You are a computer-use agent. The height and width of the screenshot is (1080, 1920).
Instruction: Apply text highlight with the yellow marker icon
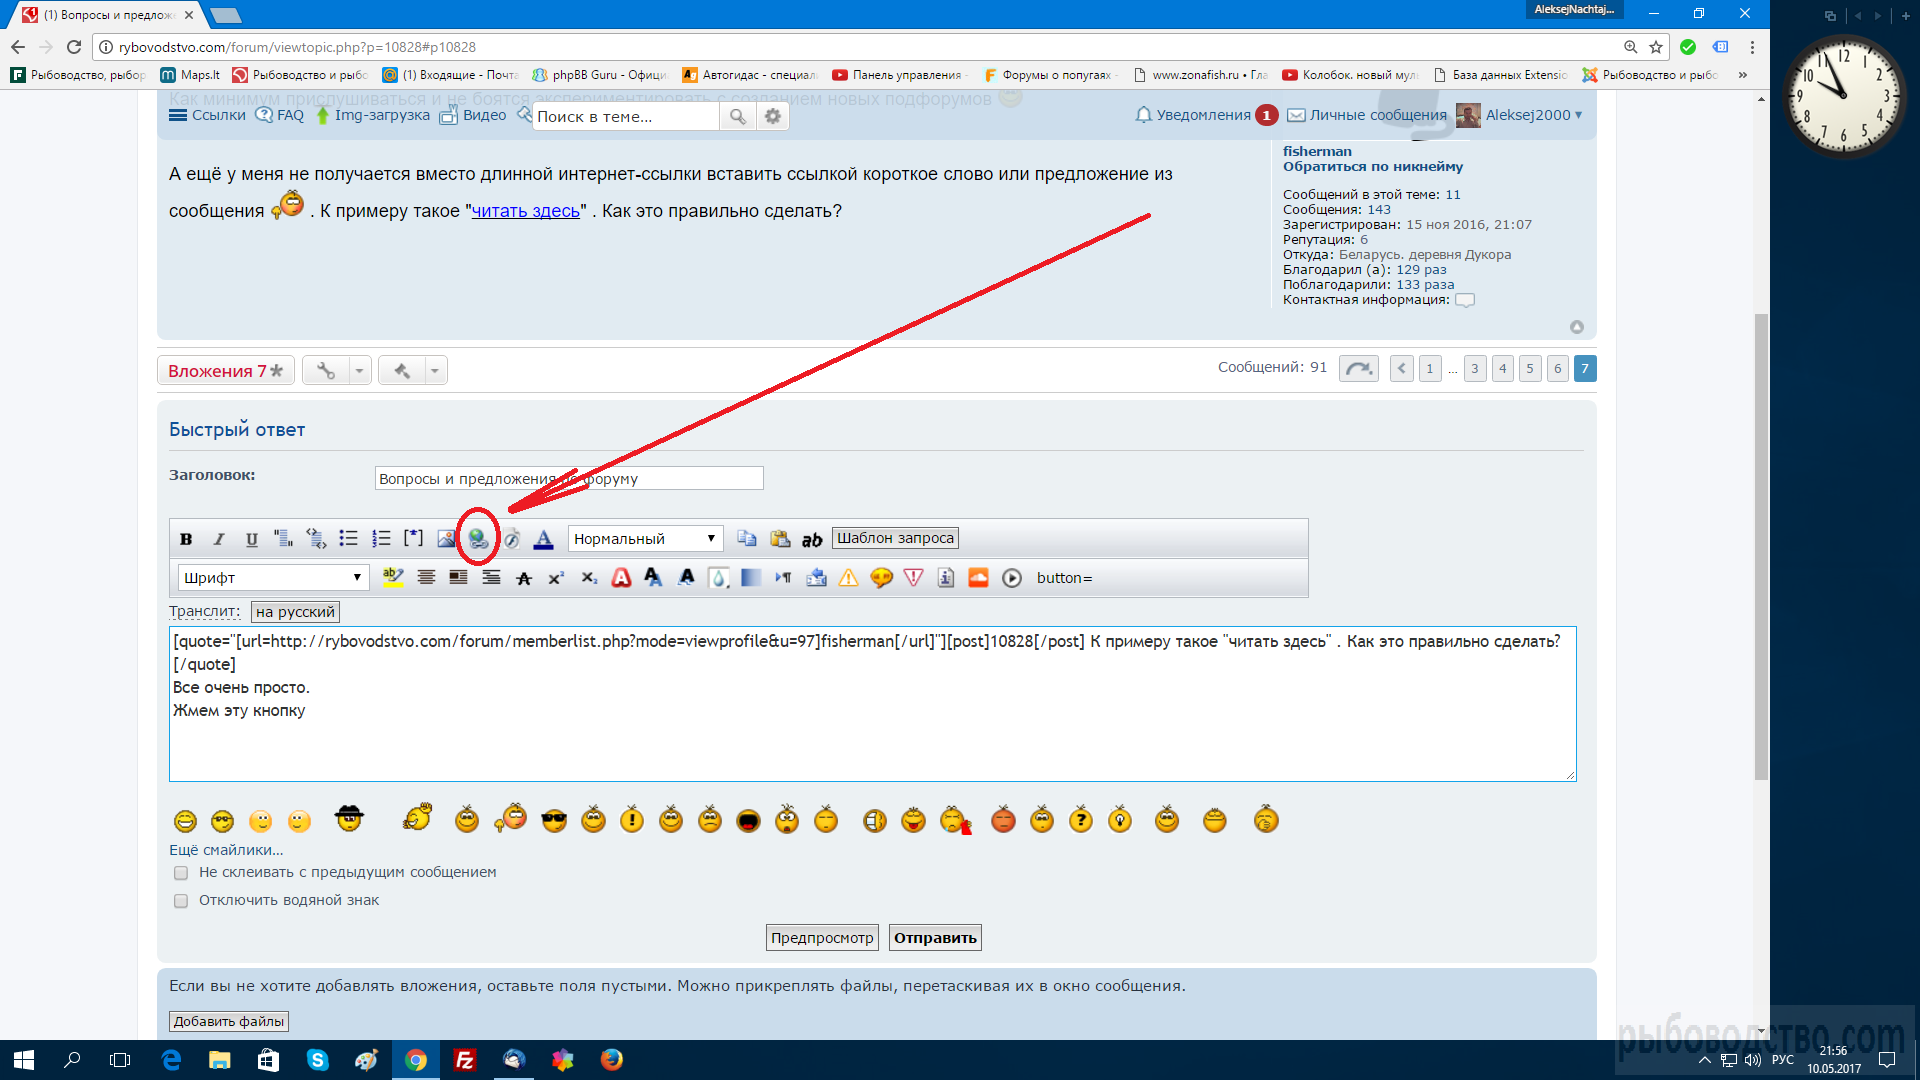tap(393, 578)
